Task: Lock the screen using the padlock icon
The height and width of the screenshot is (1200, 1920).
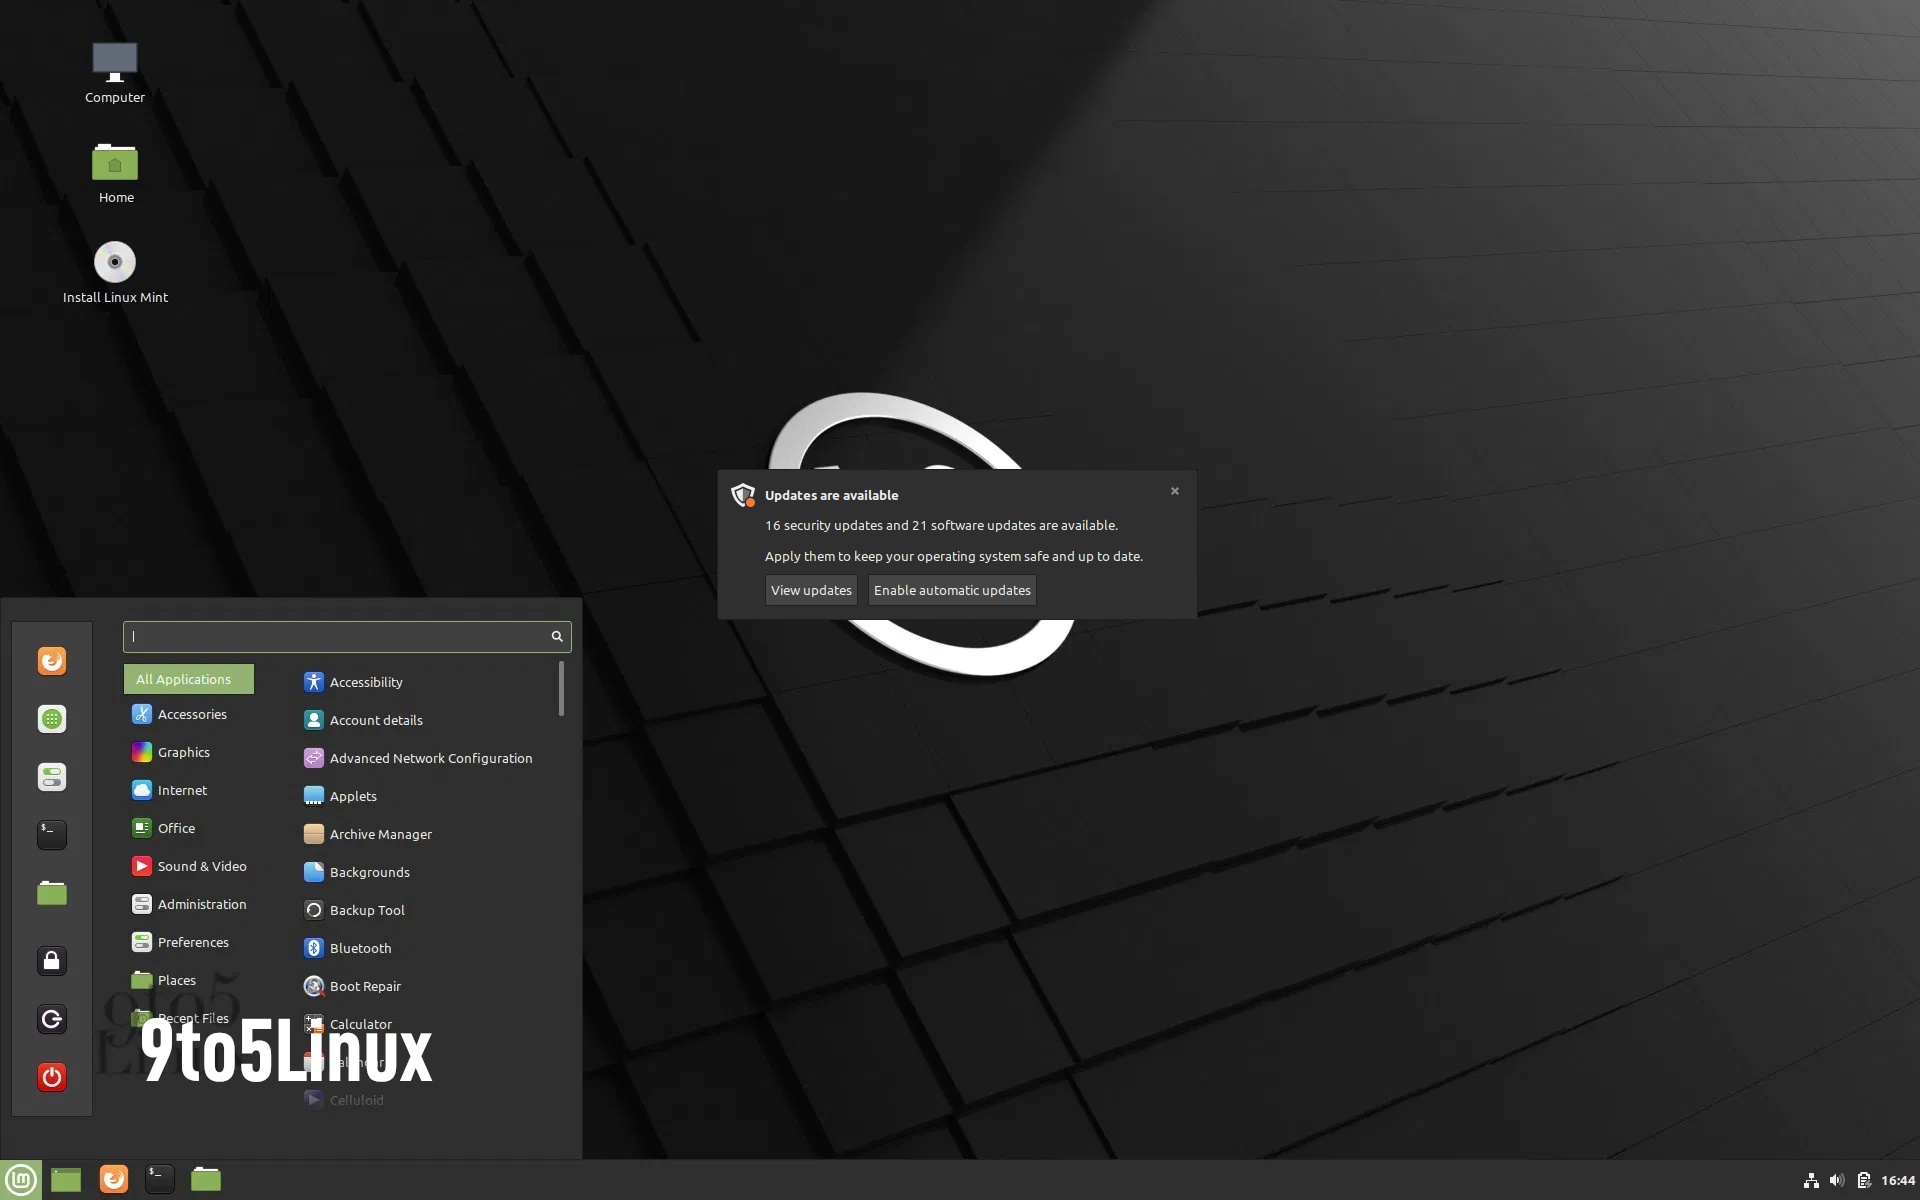Action: coord(51,961)
